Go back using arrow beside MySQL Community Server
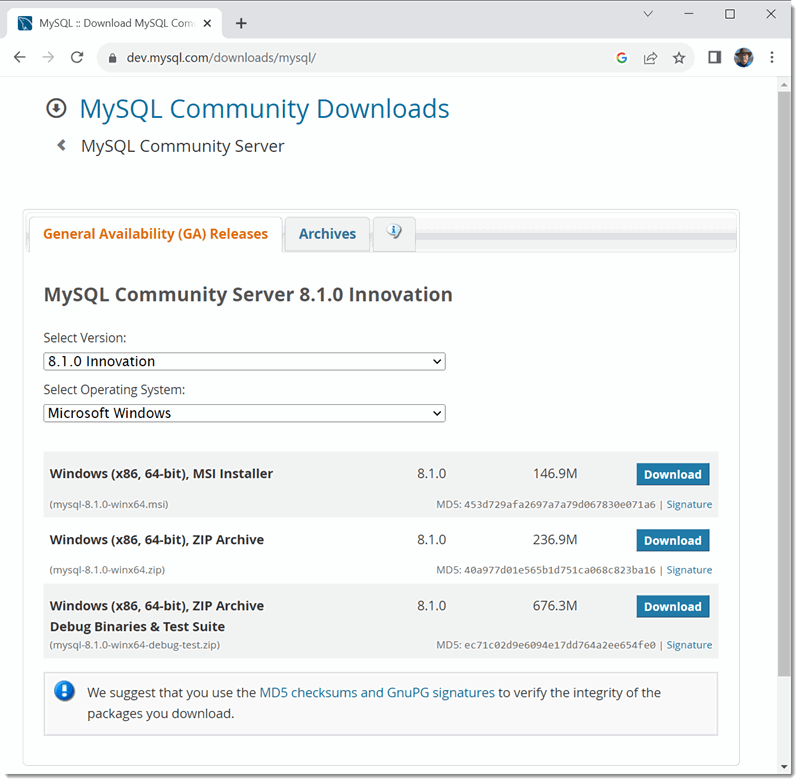Viewport: 800px width, 783px height. tap(62, 145)
